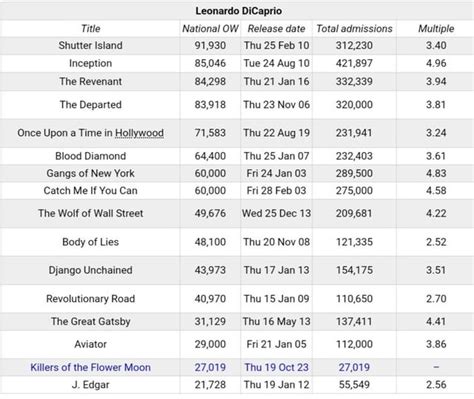Select the Shutter Island title cell
Image resolution: width=474 pixels, height=399 pixels.
(x=90, y=45)
